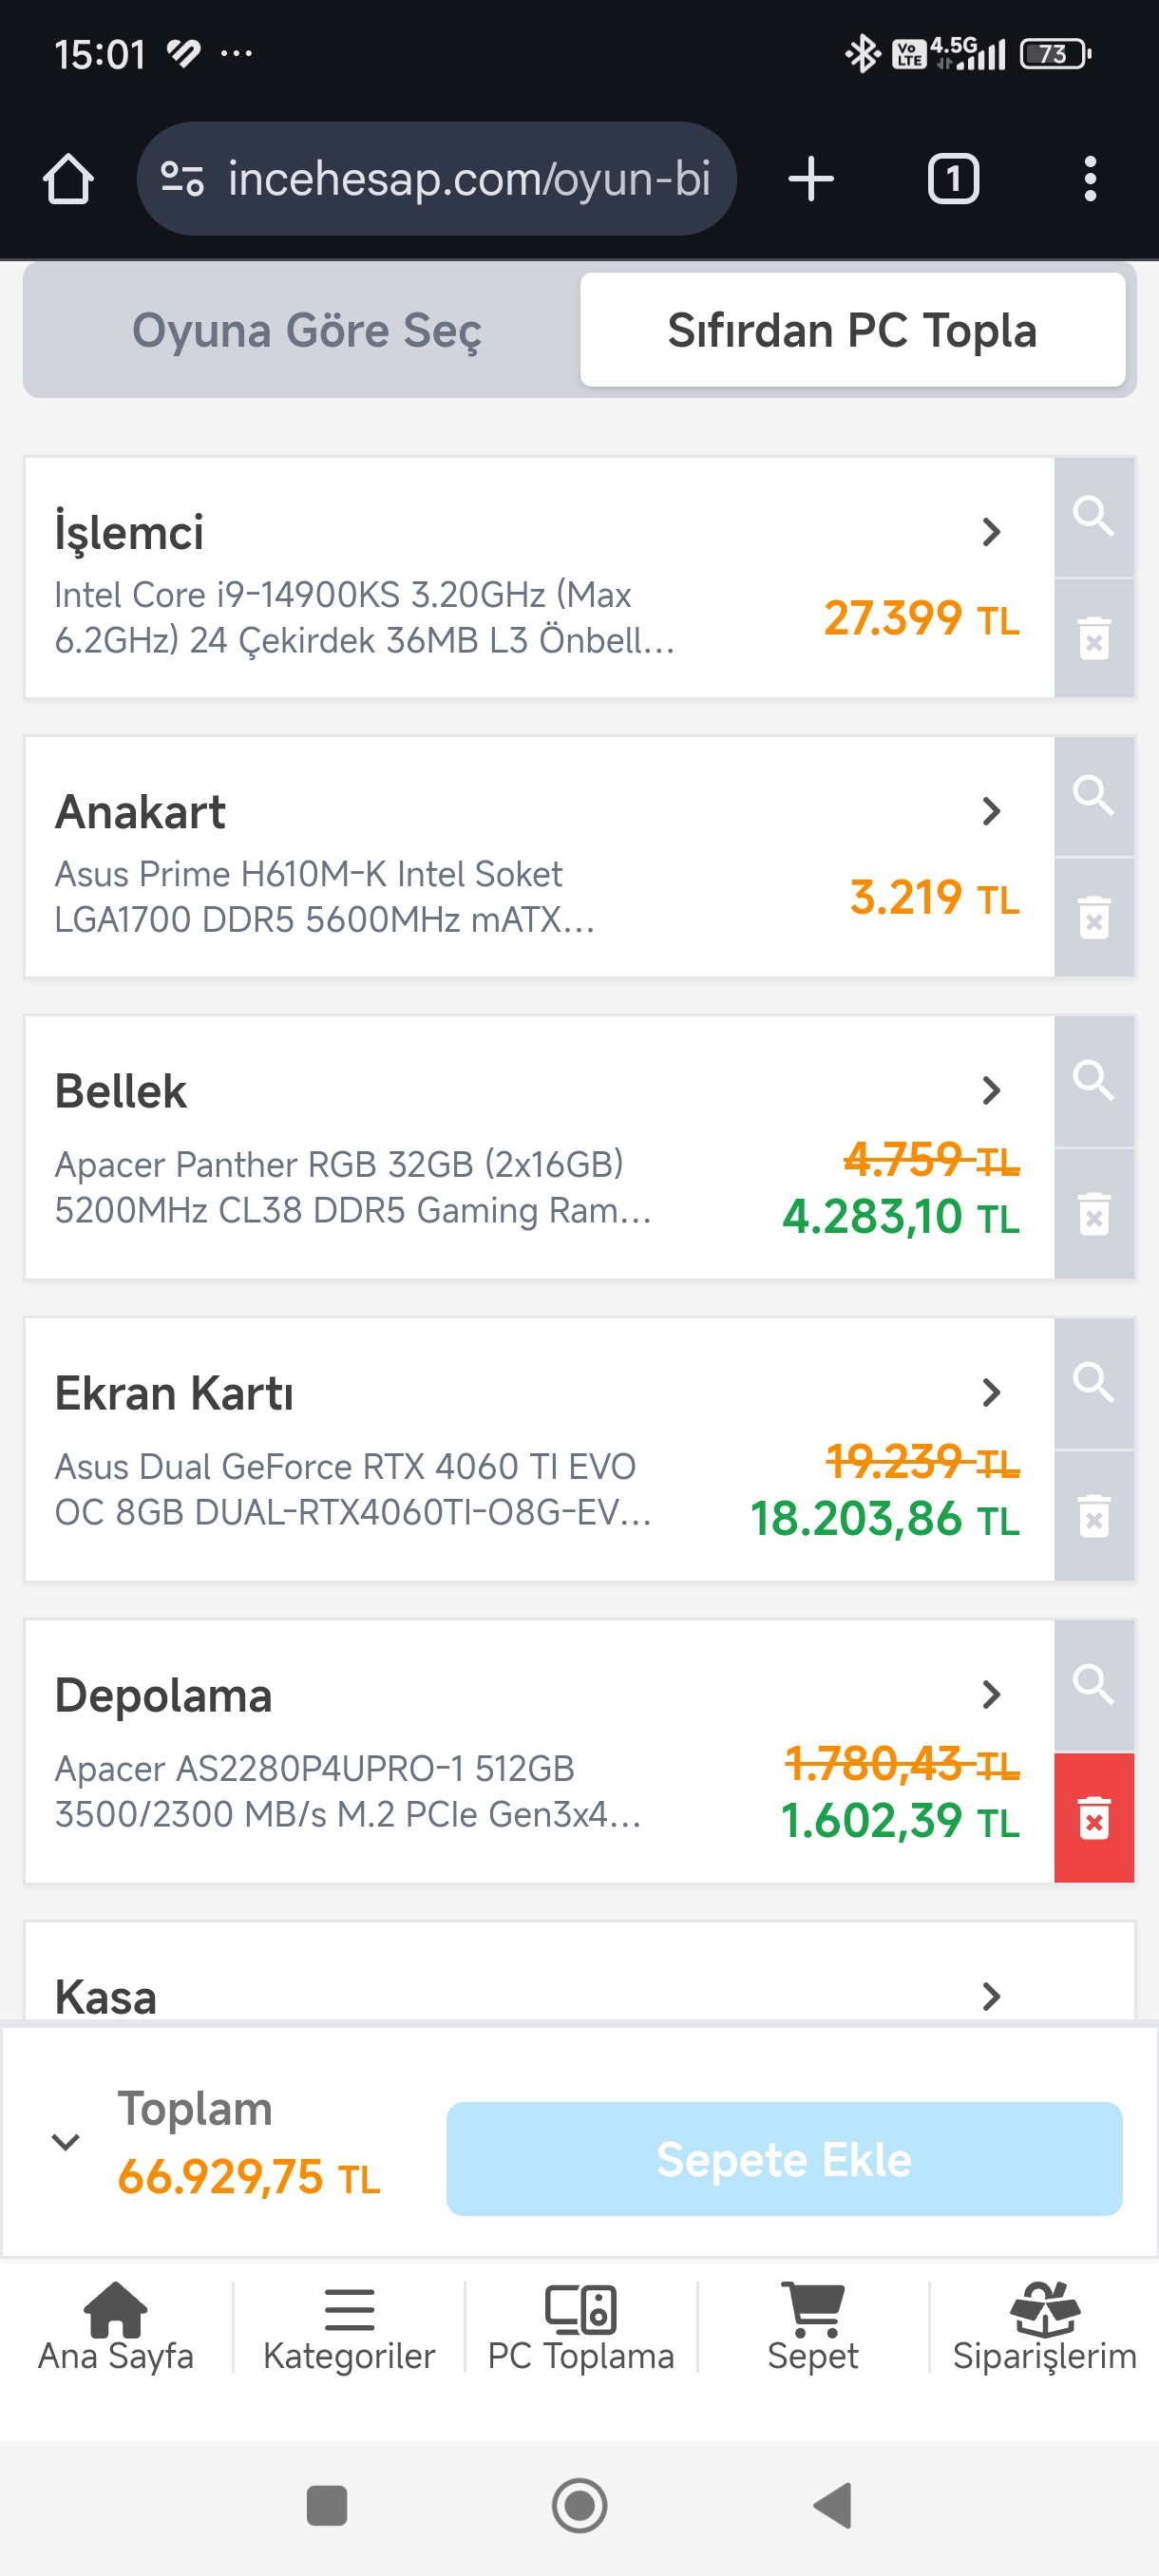This screenshot has height=2576, width=1159.
Task: Go to Siparişlerim in bottom navigation
Action: pos(1044,2326)
